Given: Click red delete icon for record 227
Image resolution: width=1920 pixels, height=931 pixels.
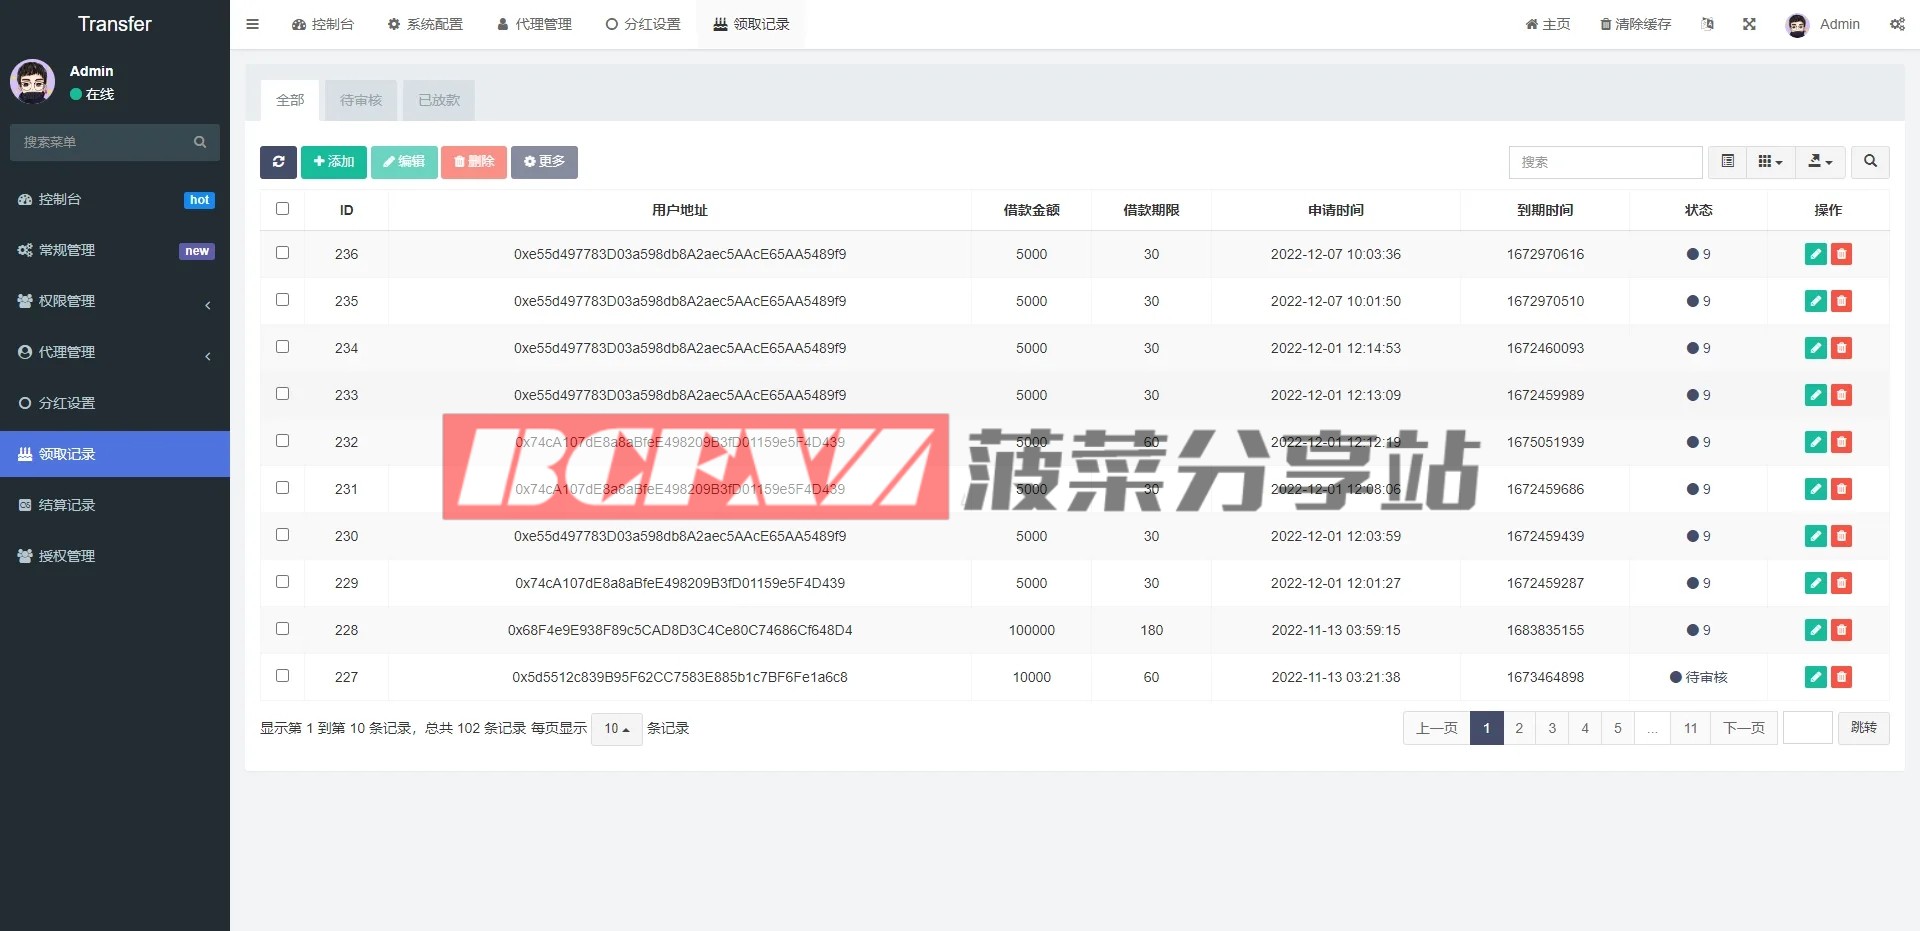Looking at the screenshot, I should (x=1841, y=677).
